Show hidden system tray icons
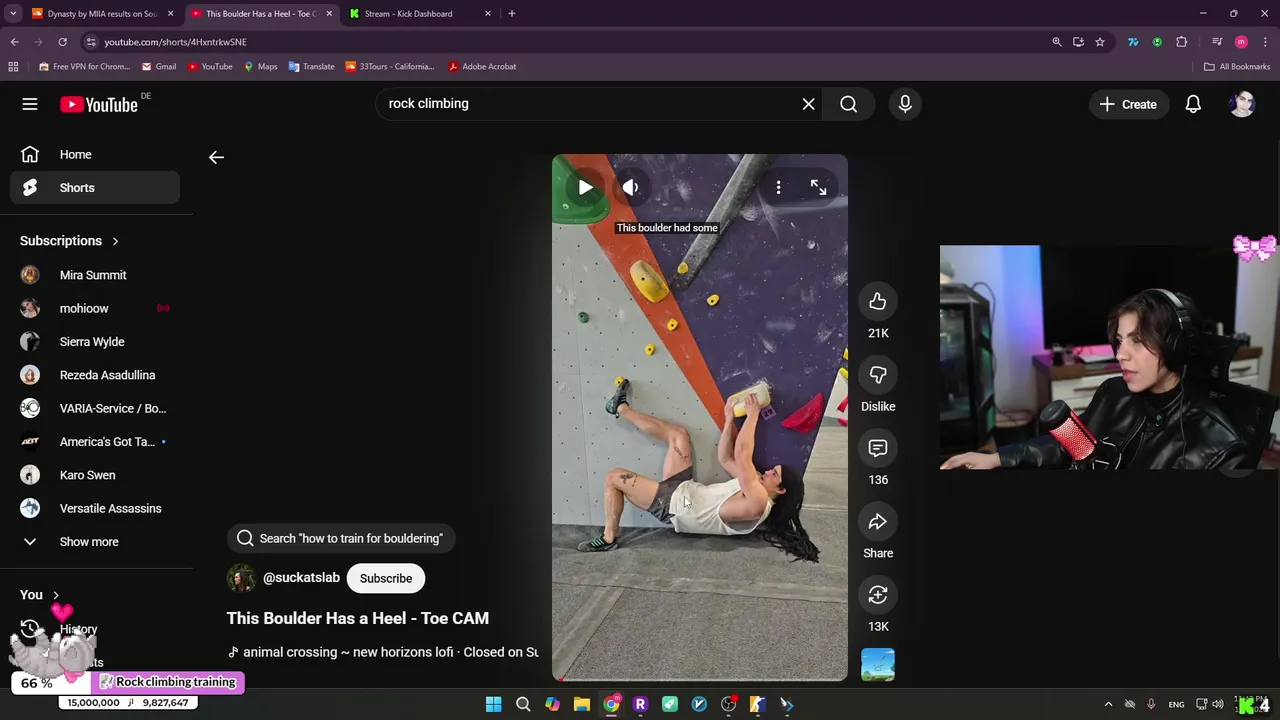The width and height of the screenshot is (1280, 720). tap(1108, 704)
